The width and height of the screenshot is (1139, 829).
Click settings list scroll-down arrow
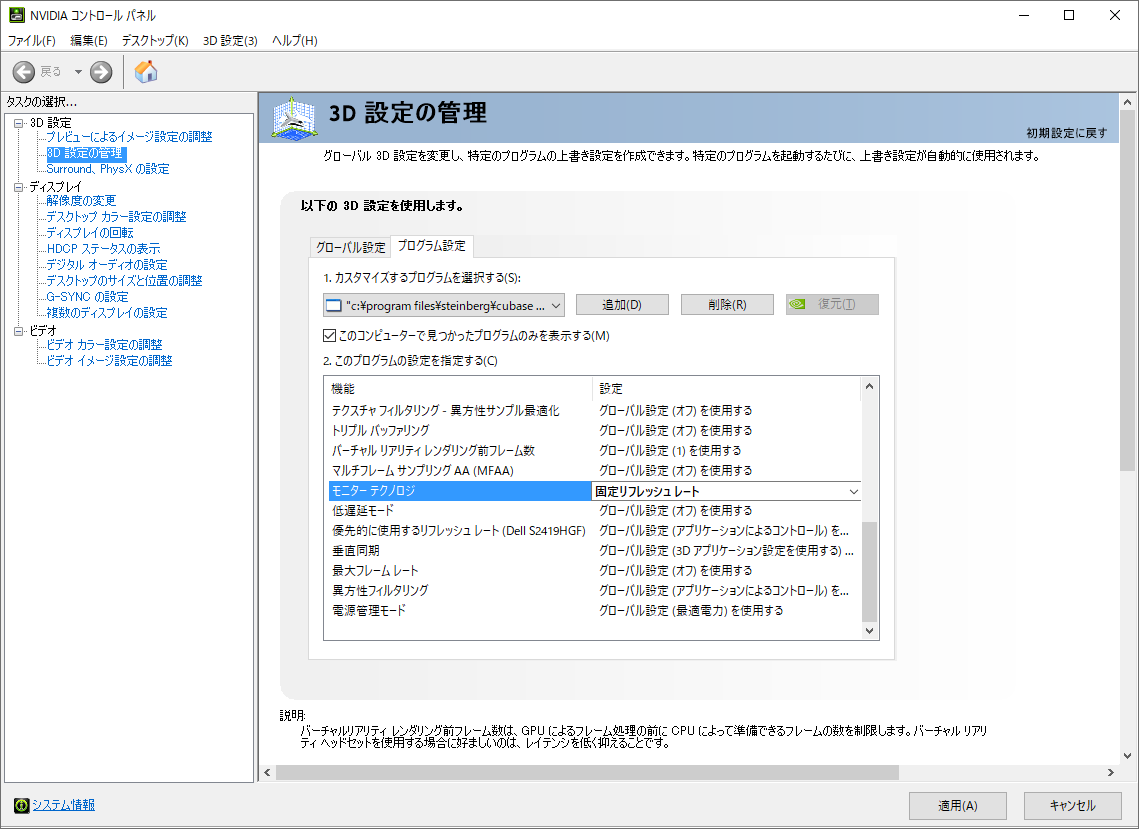tap(870, 631)
